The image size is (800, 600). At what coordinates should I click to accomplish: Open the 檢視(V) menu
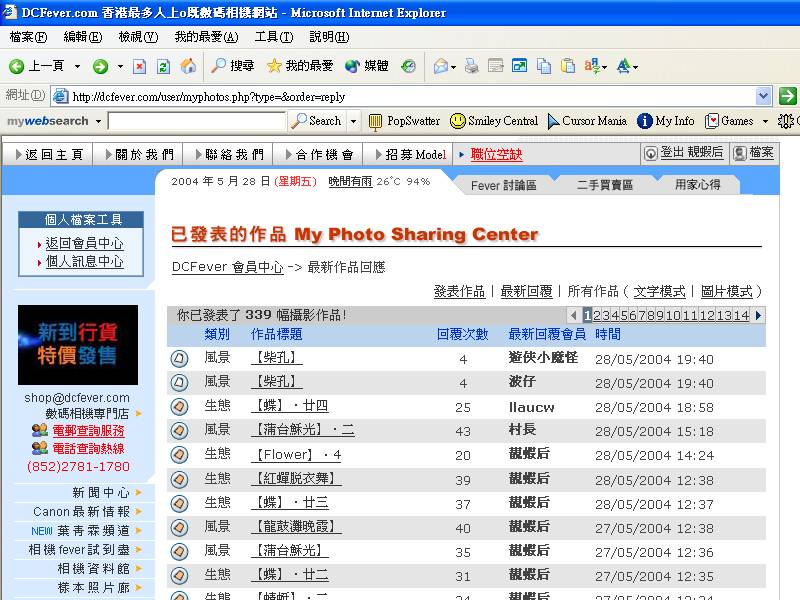[x=138, y=37]
